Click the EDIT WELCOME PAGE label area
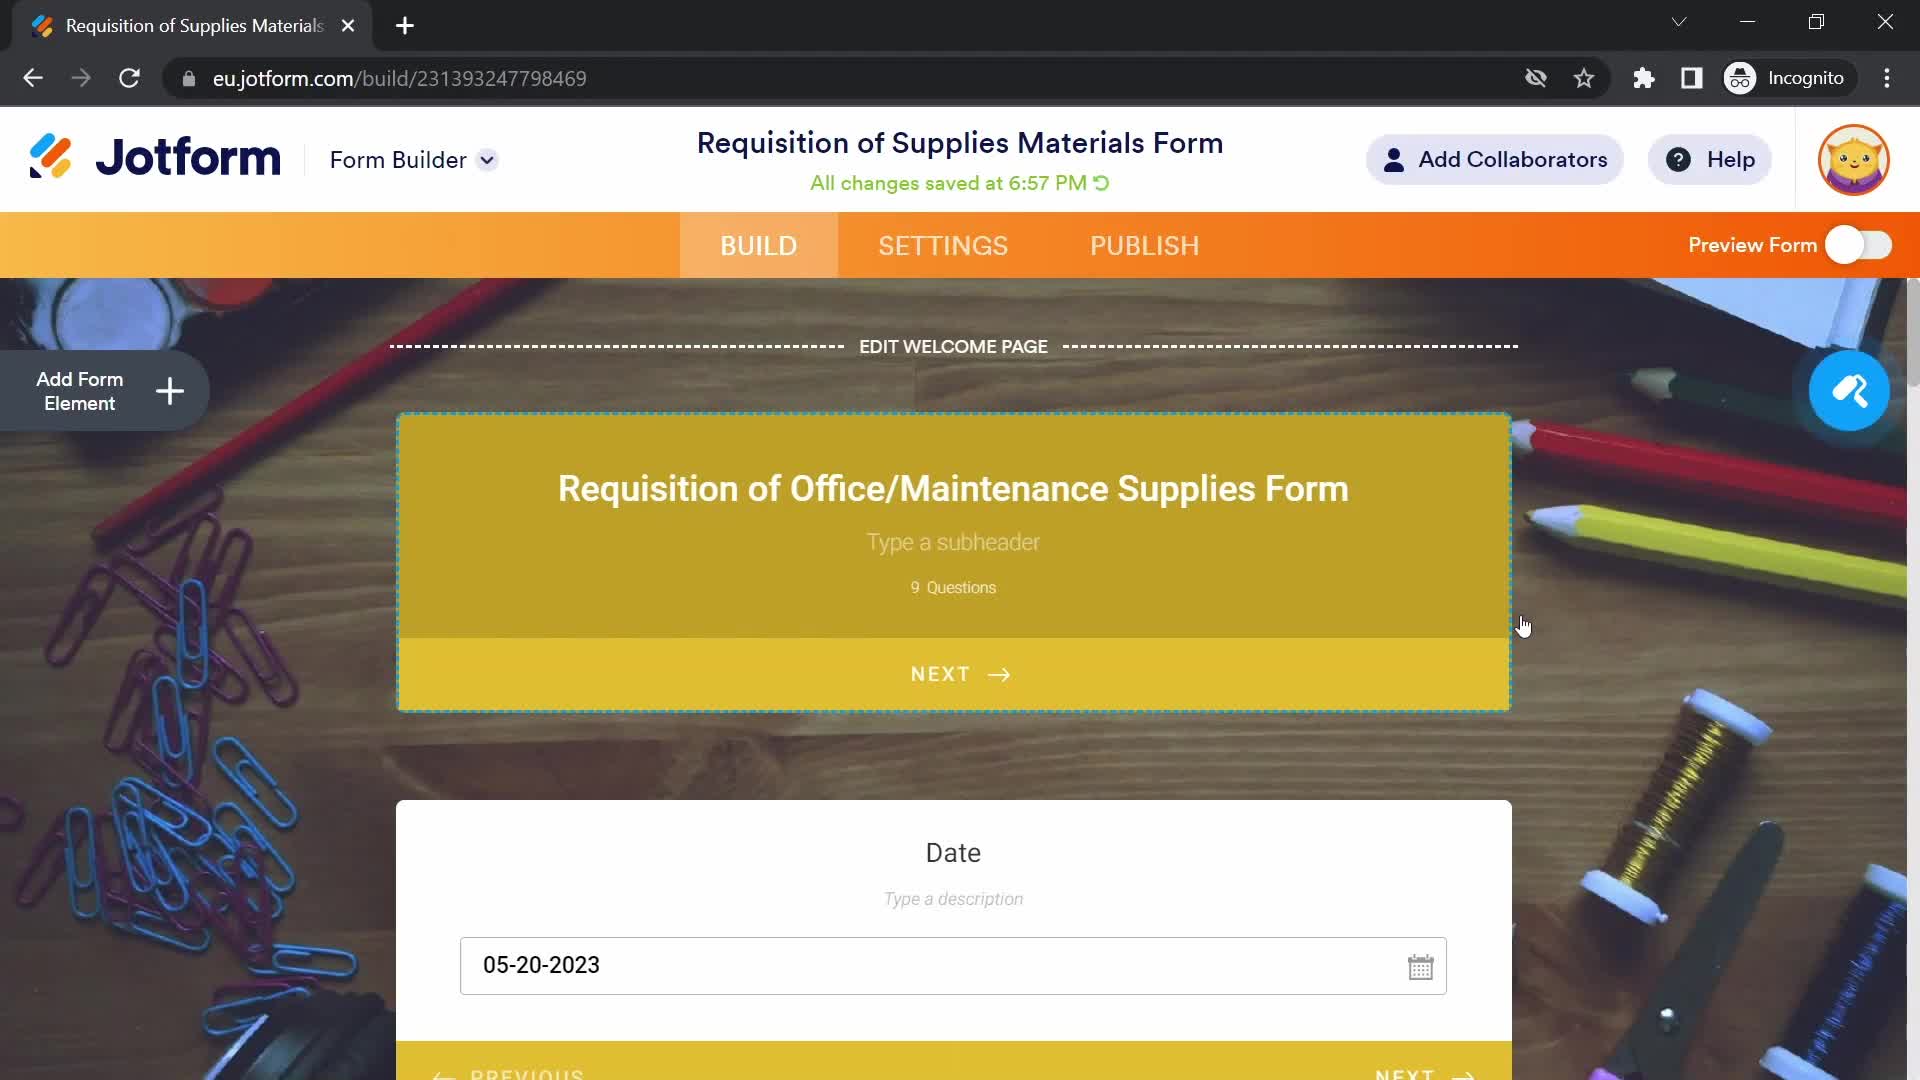Image resolution: width=1920 pixels, height=1080 pixels. tap(953, 345)
